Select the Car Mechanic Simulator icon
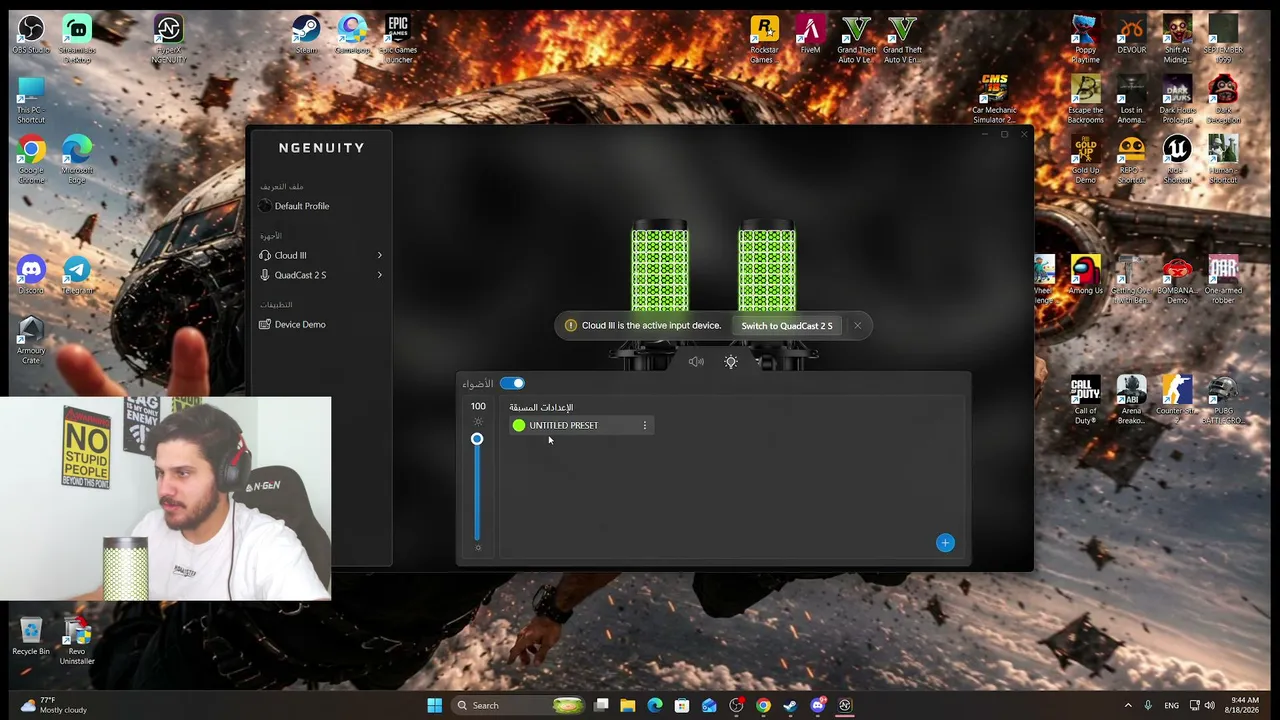The height and width of the screenshot is (720, 1280). (994, 100)
